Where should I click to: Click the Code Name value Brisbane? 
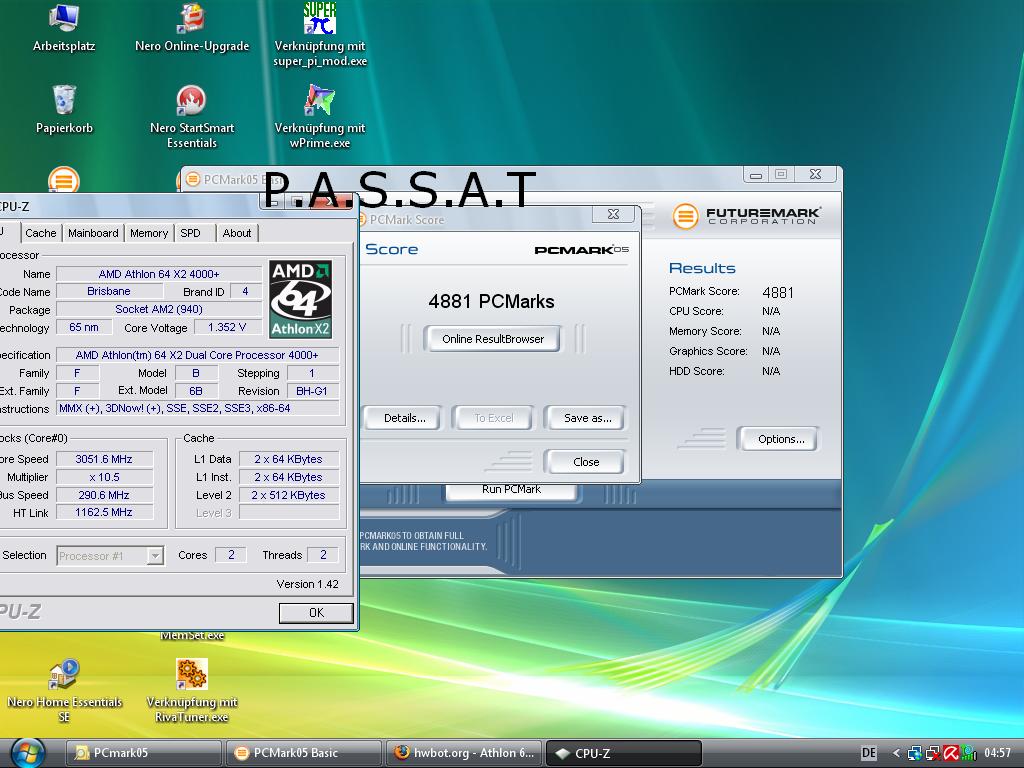[109, 291]
